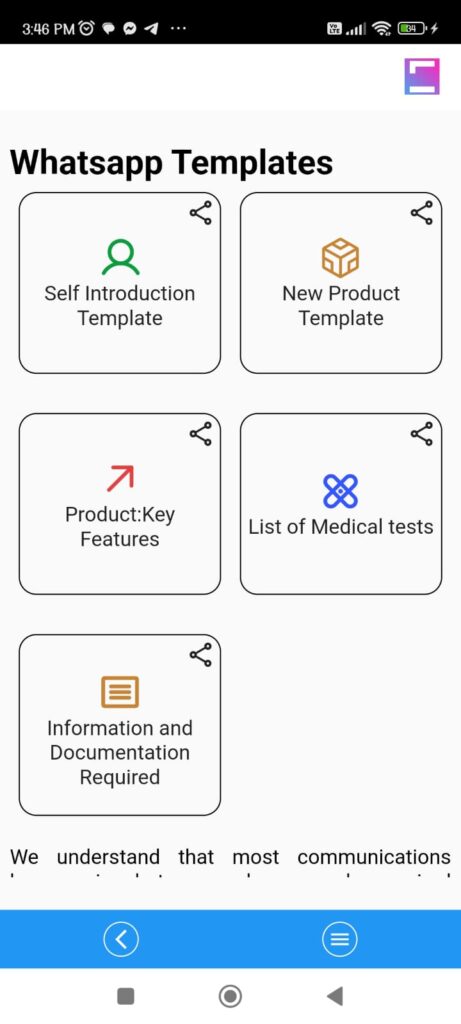Tap share icon on Product:Key Features card
461x1024 pixels.
pos(200,434)
